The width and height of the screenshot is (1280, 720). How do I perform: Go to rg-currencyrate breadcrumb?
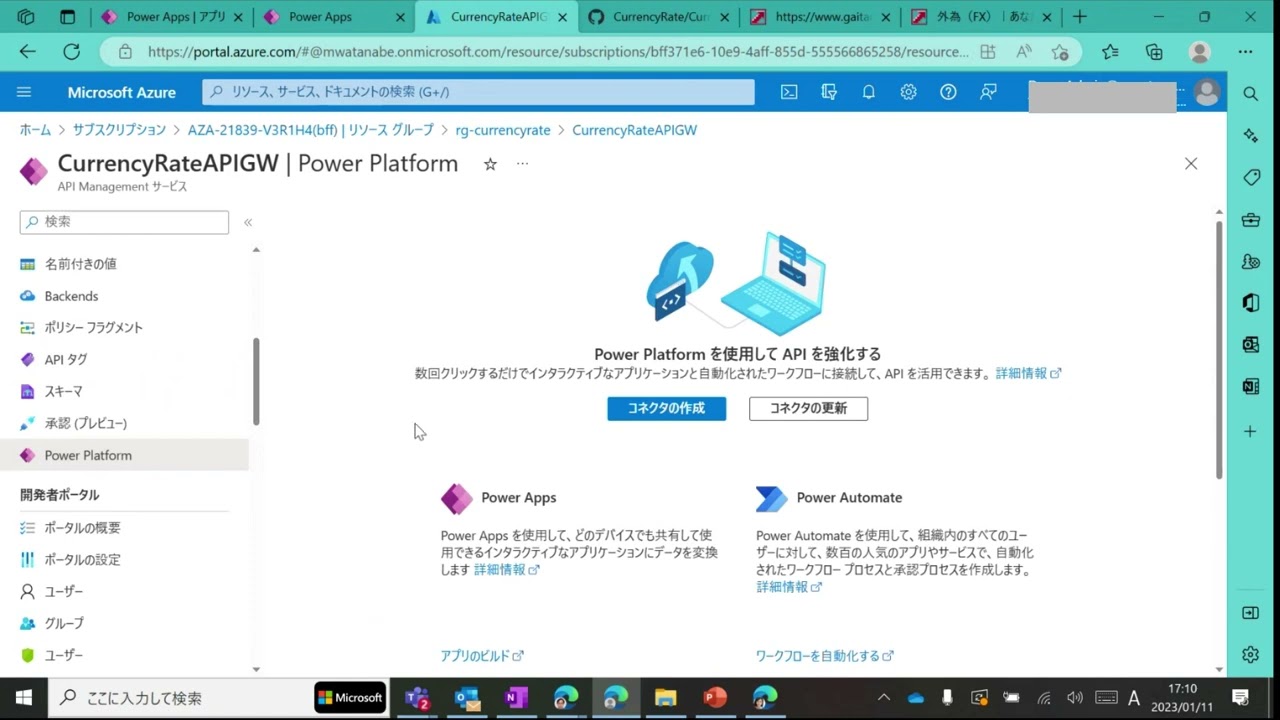point(503,130)
